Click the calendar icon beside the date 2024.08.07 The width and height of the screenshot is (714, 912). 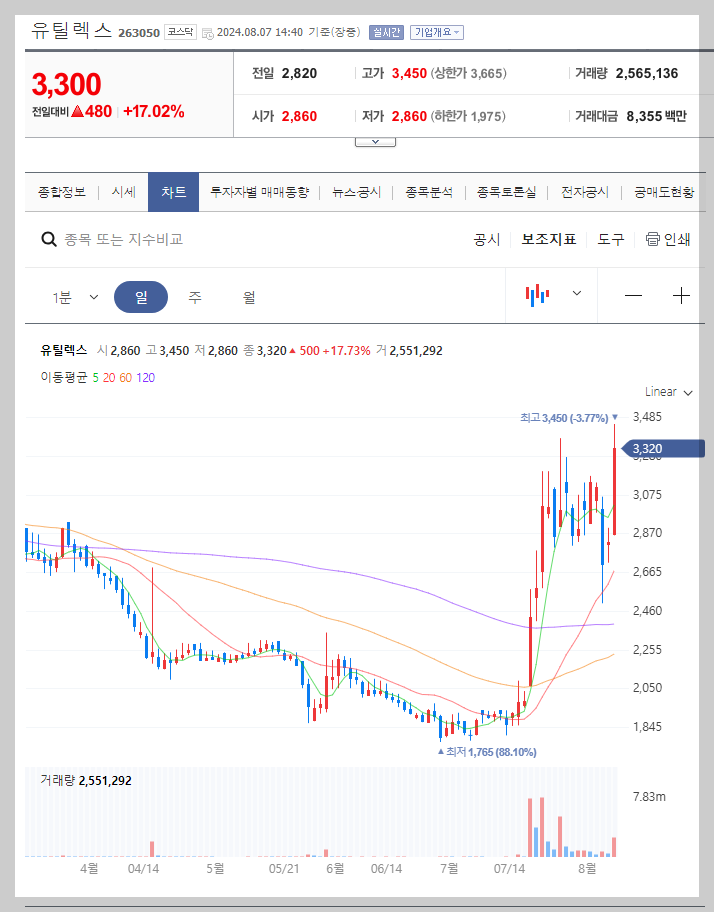208,33
